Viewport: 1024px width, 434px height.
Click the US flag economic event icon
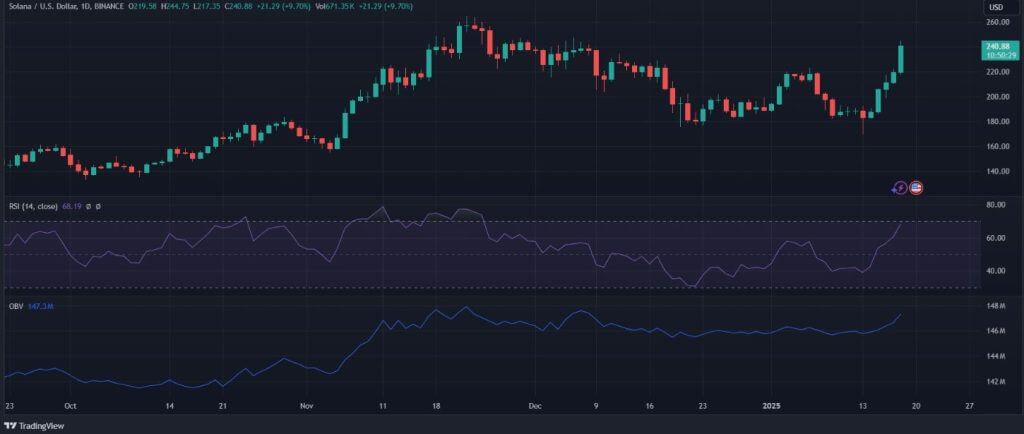click(916, 189)
